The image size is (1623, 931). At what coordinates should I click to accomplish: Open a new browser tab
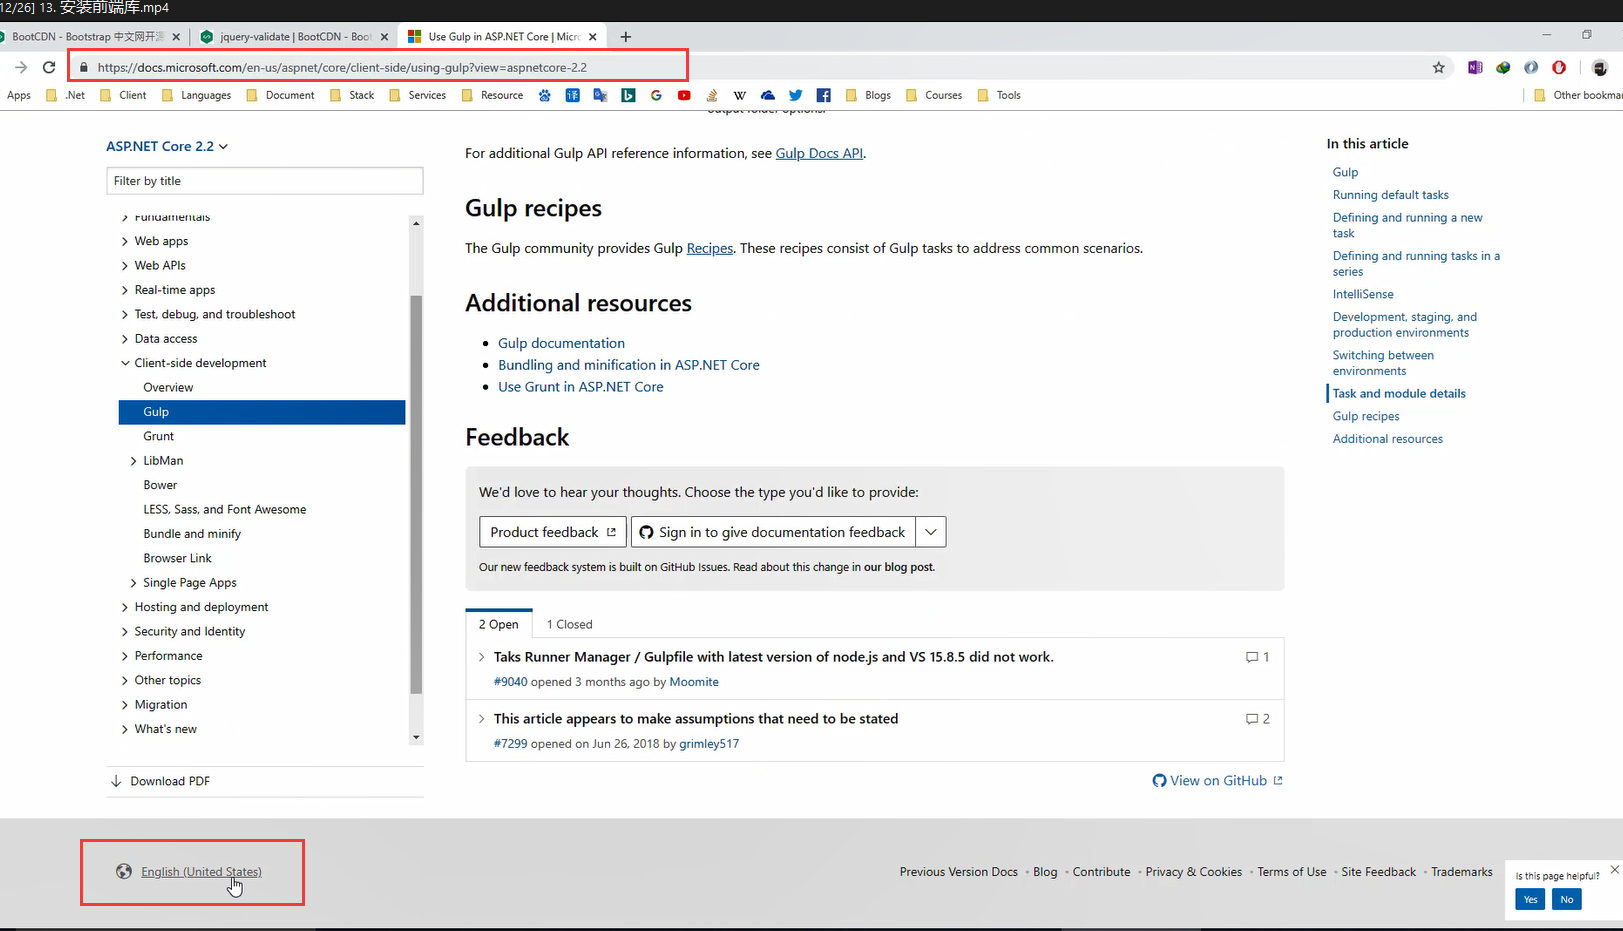[626, 37]
